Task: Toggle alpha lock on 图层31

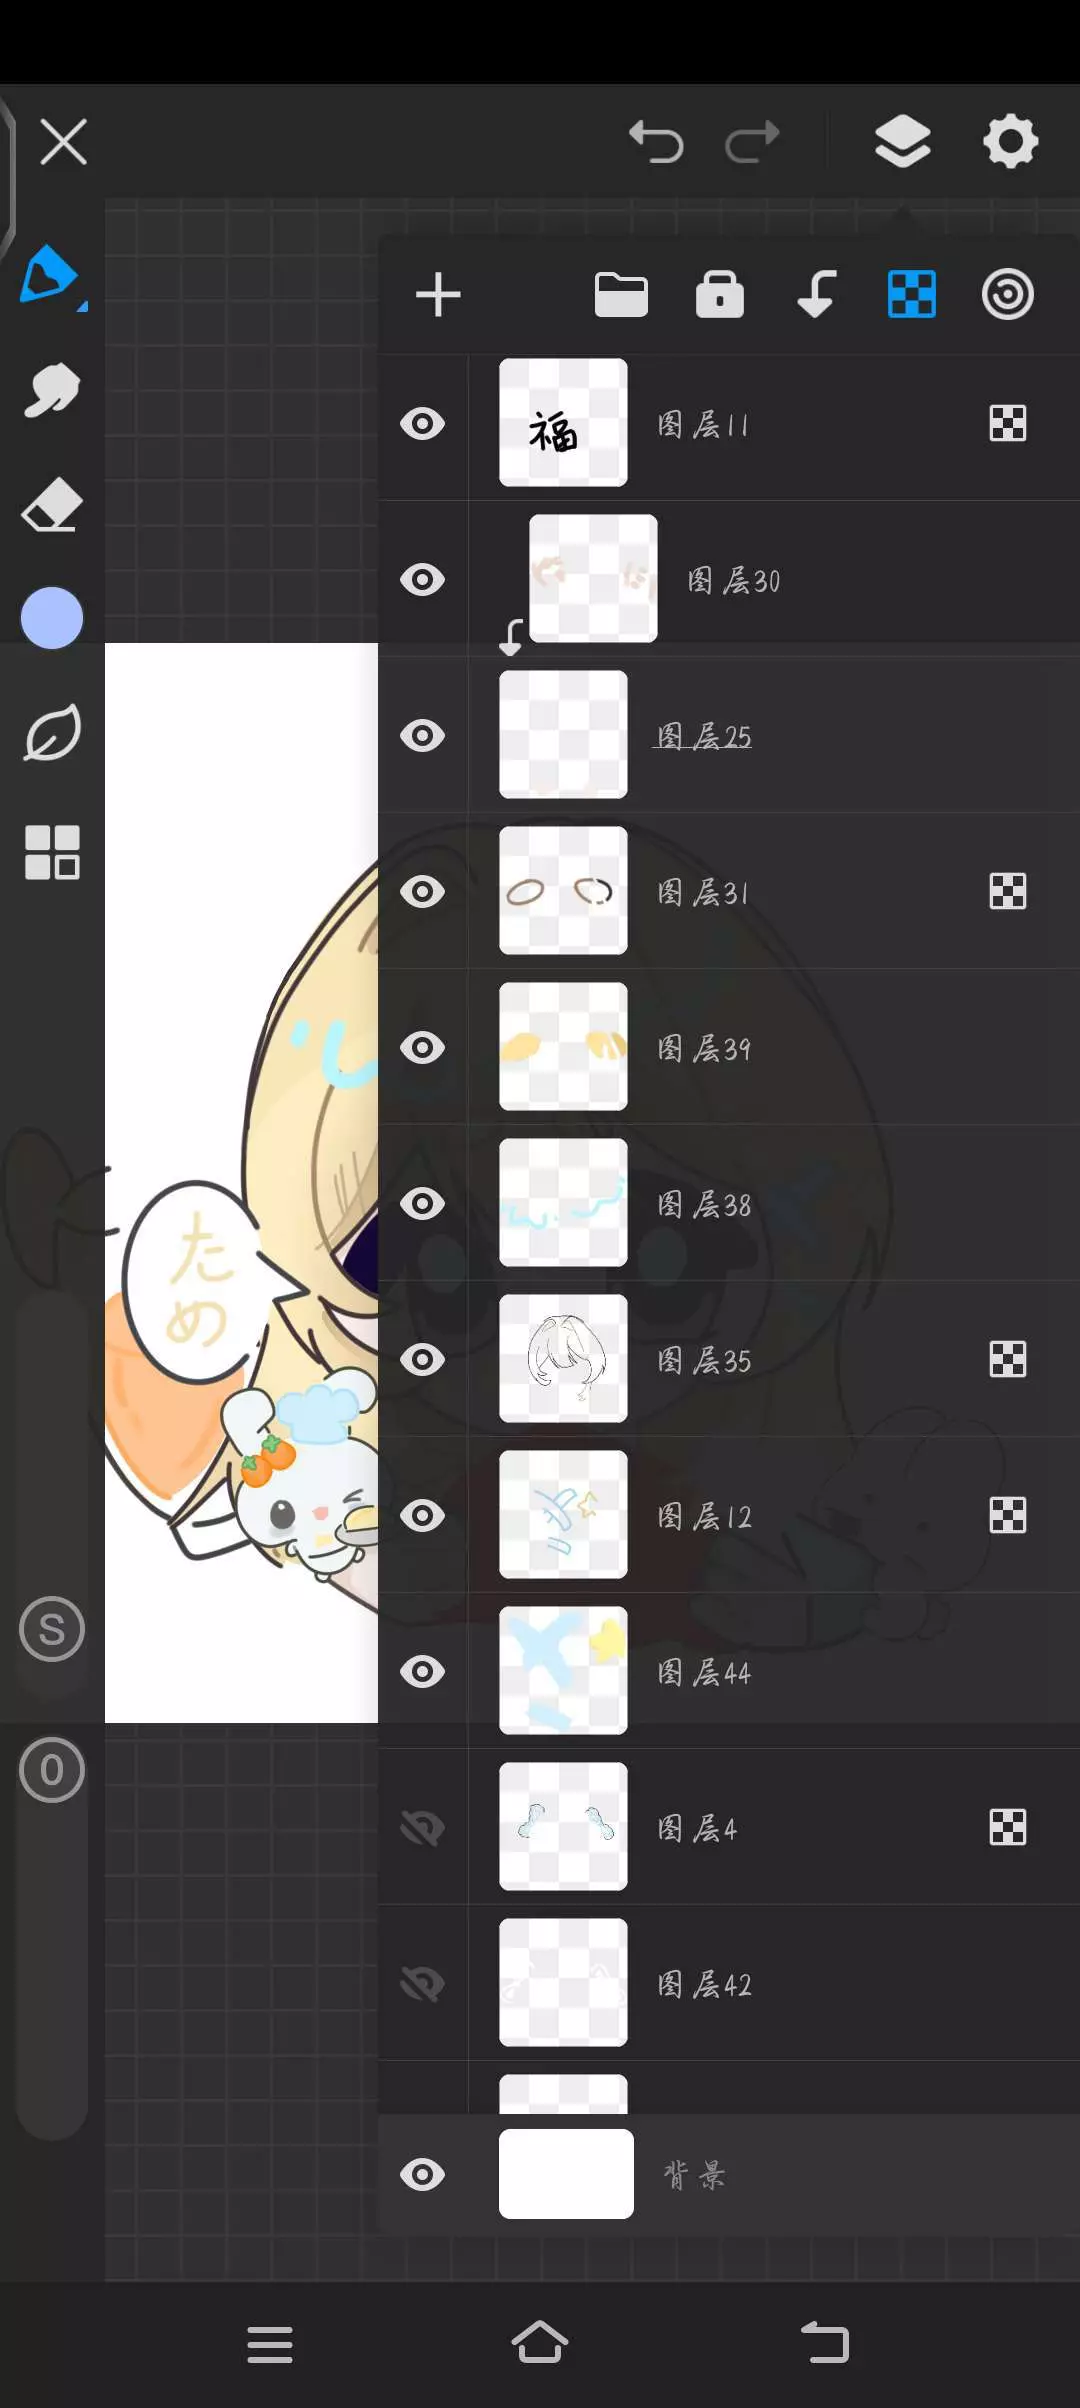Action: pos(1007,891)
